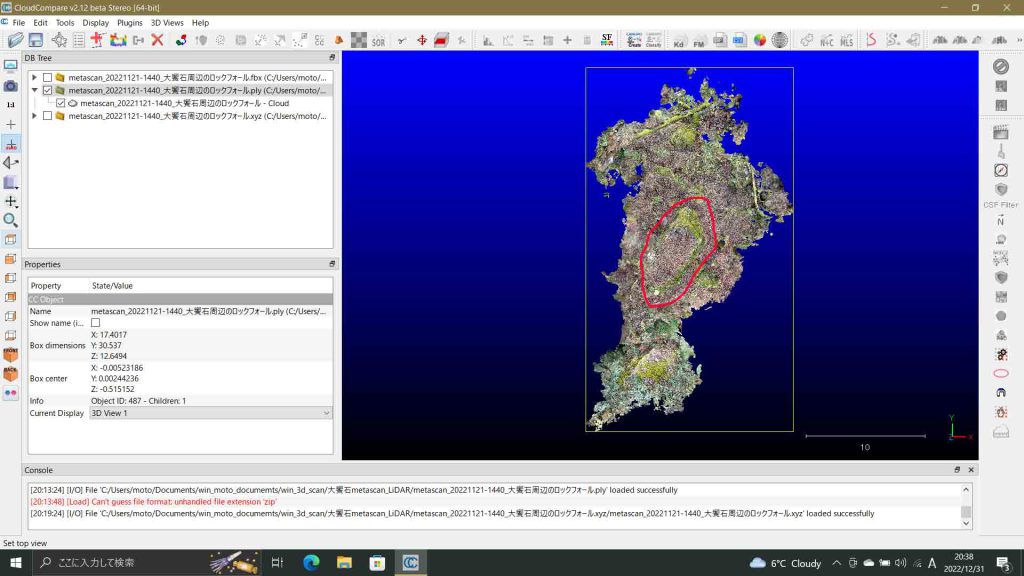
Task: Click the Save floppy disk icon
Action: 36,40
